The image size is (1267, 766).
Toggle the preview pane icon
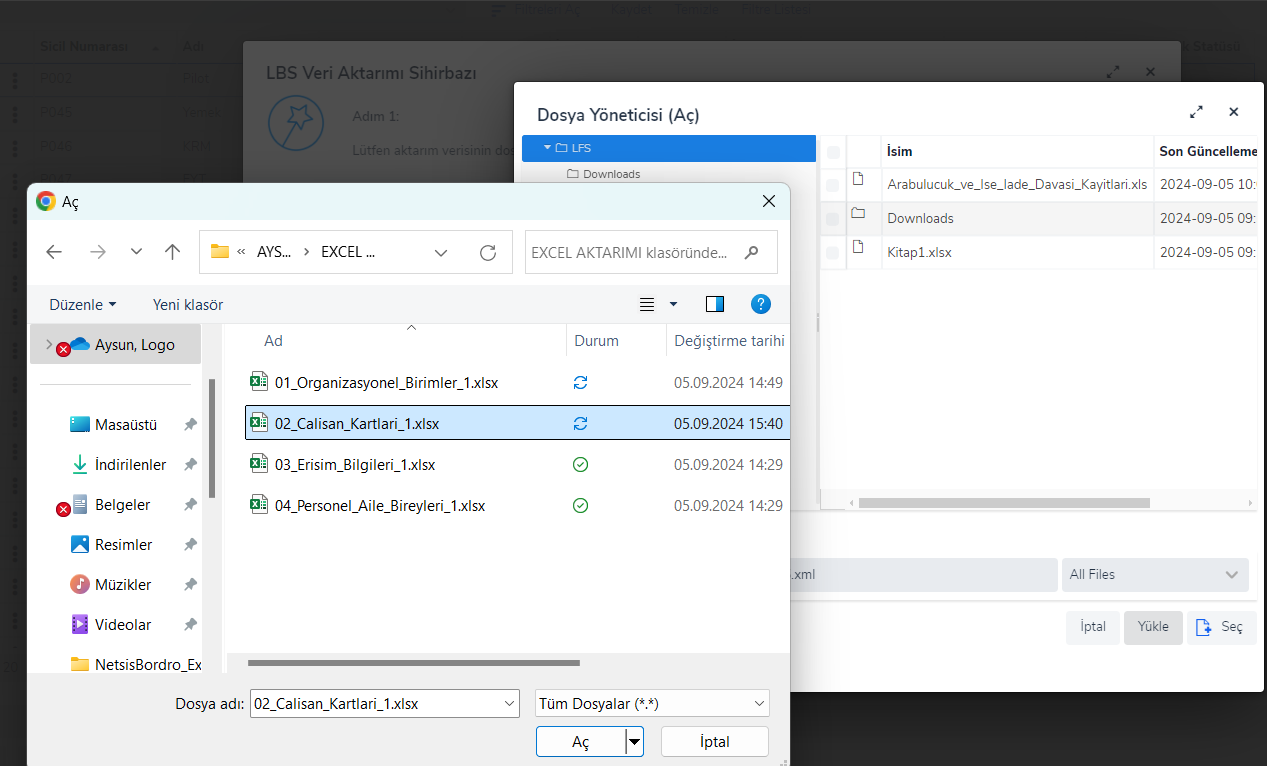[714, 304]
